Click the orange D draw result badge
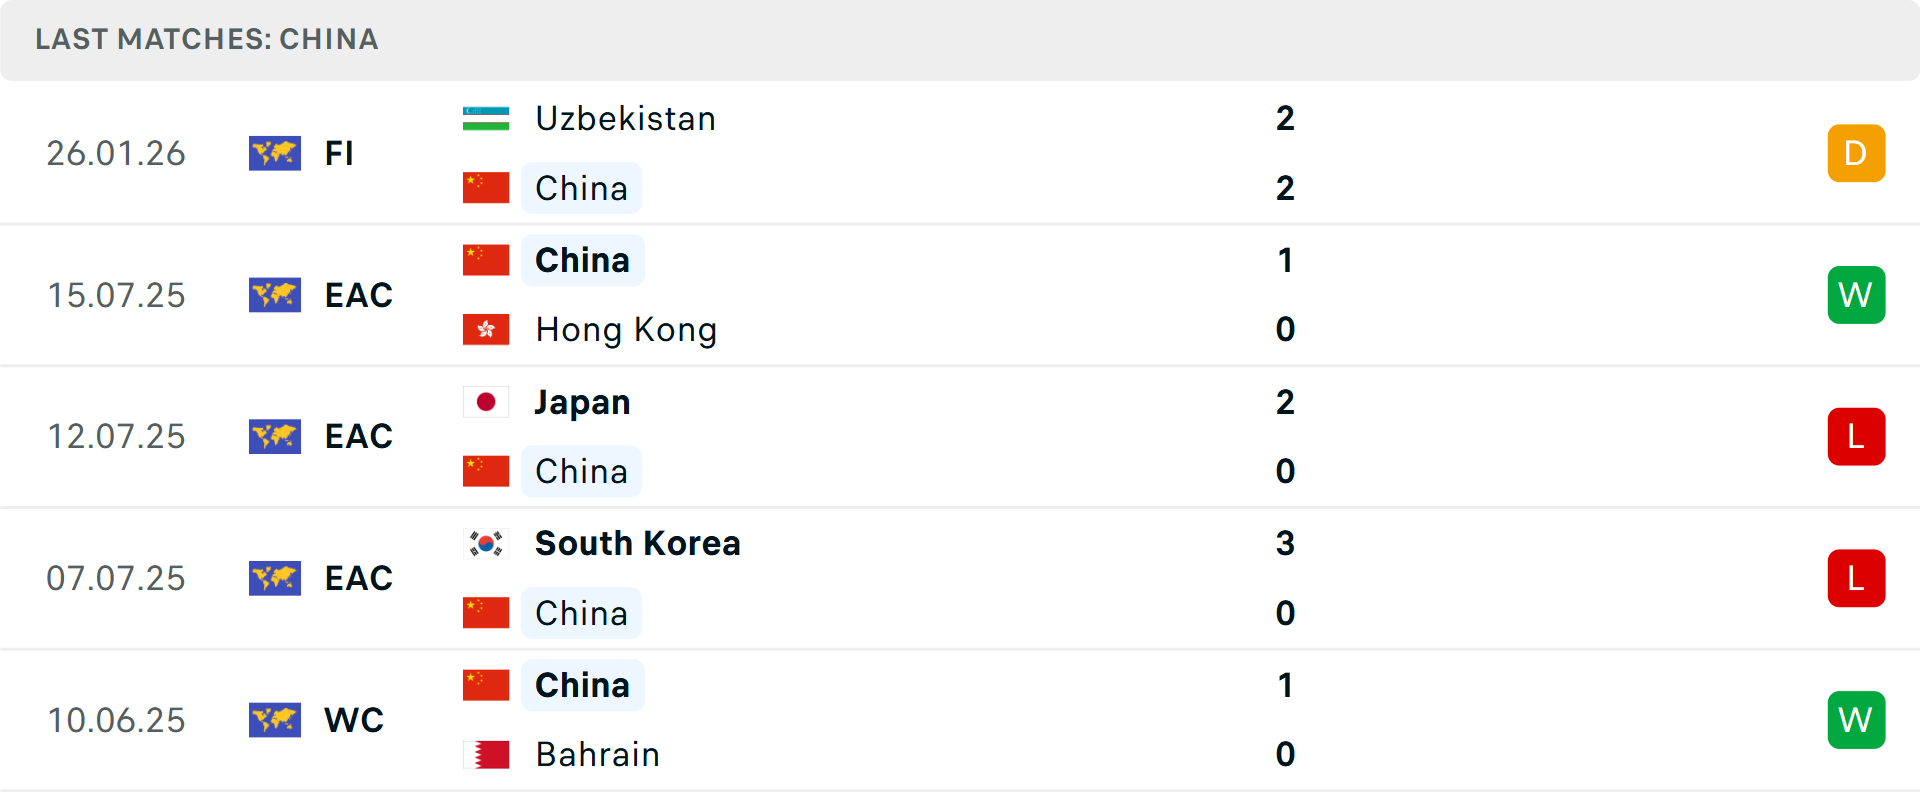Screen dimensions: 1920x792 coord(1855,153)
